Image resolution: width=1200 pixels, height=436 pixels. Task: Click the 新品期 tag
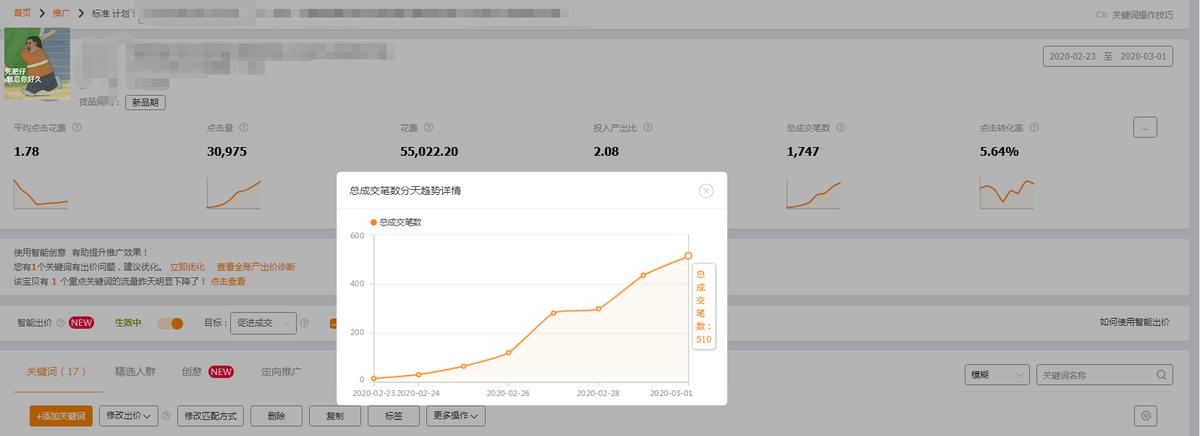pyautogui.click(x=146, y=102)
